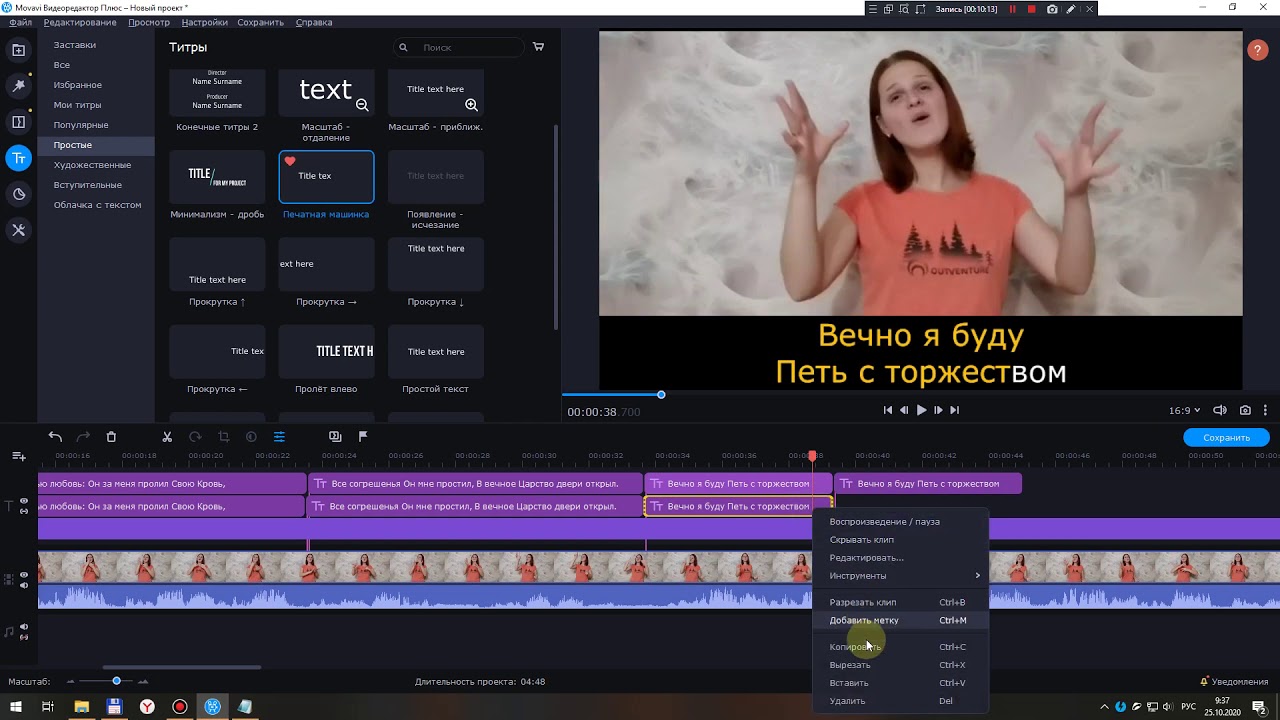Select the crop tool on timeline toolbar

(x=223, y=437)
